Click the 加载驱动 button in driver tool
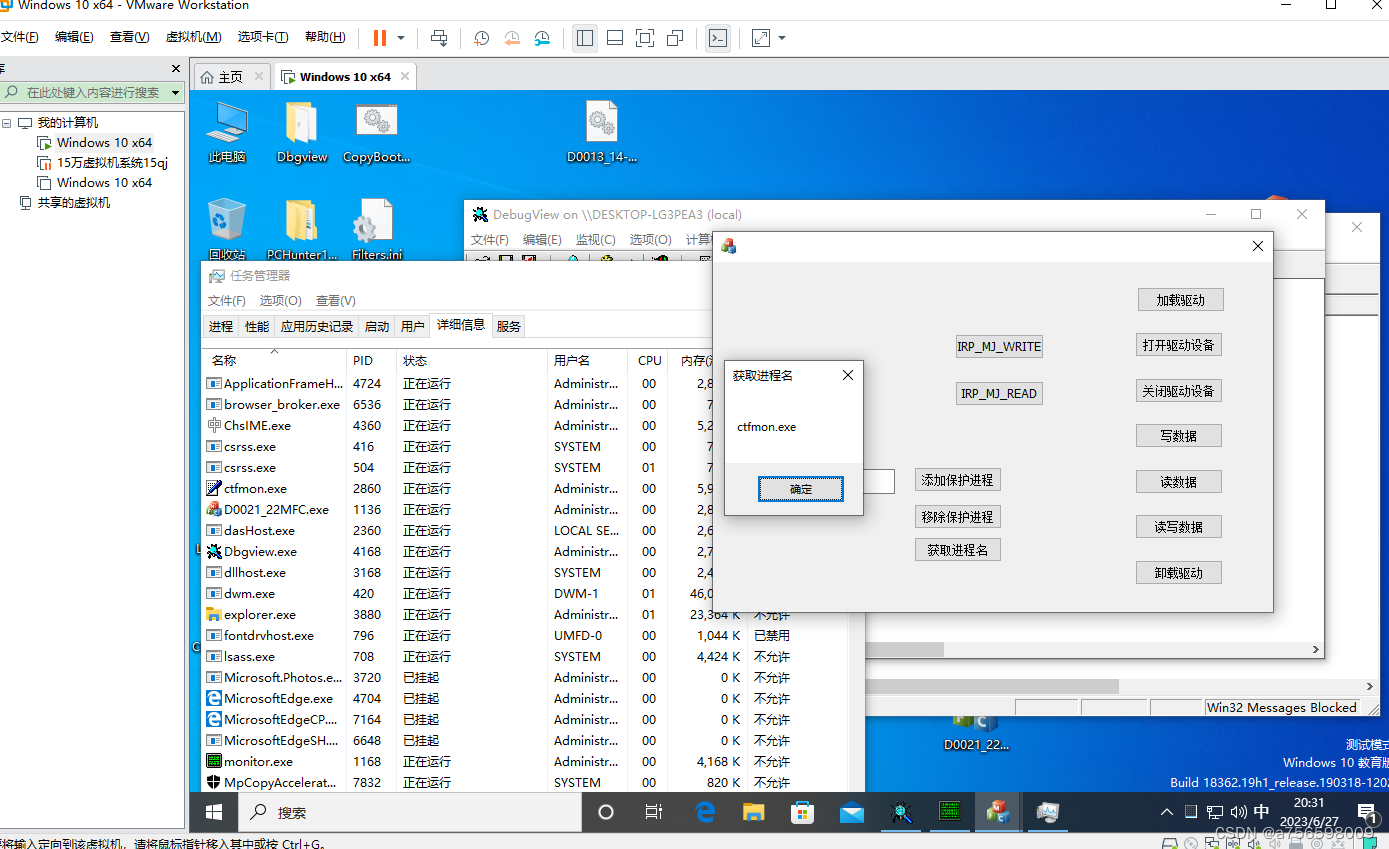 click(1180, 299)
